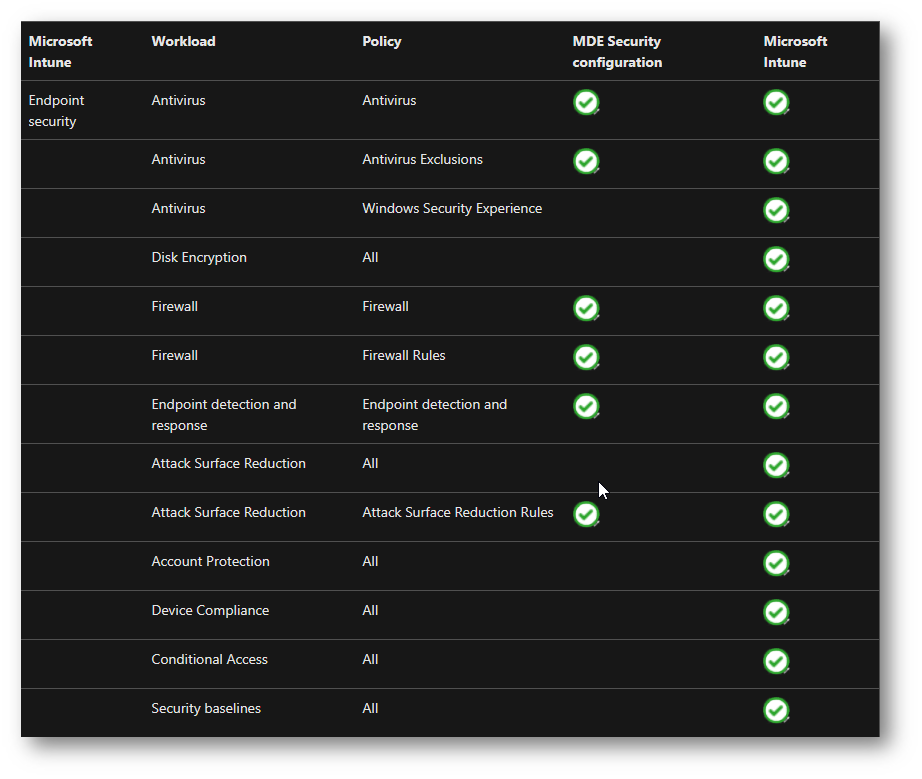Viewport: 922px width, 779px height.
Task: Click Intune checkmark for Windows Security Experience
Action: tap(776, 210)
